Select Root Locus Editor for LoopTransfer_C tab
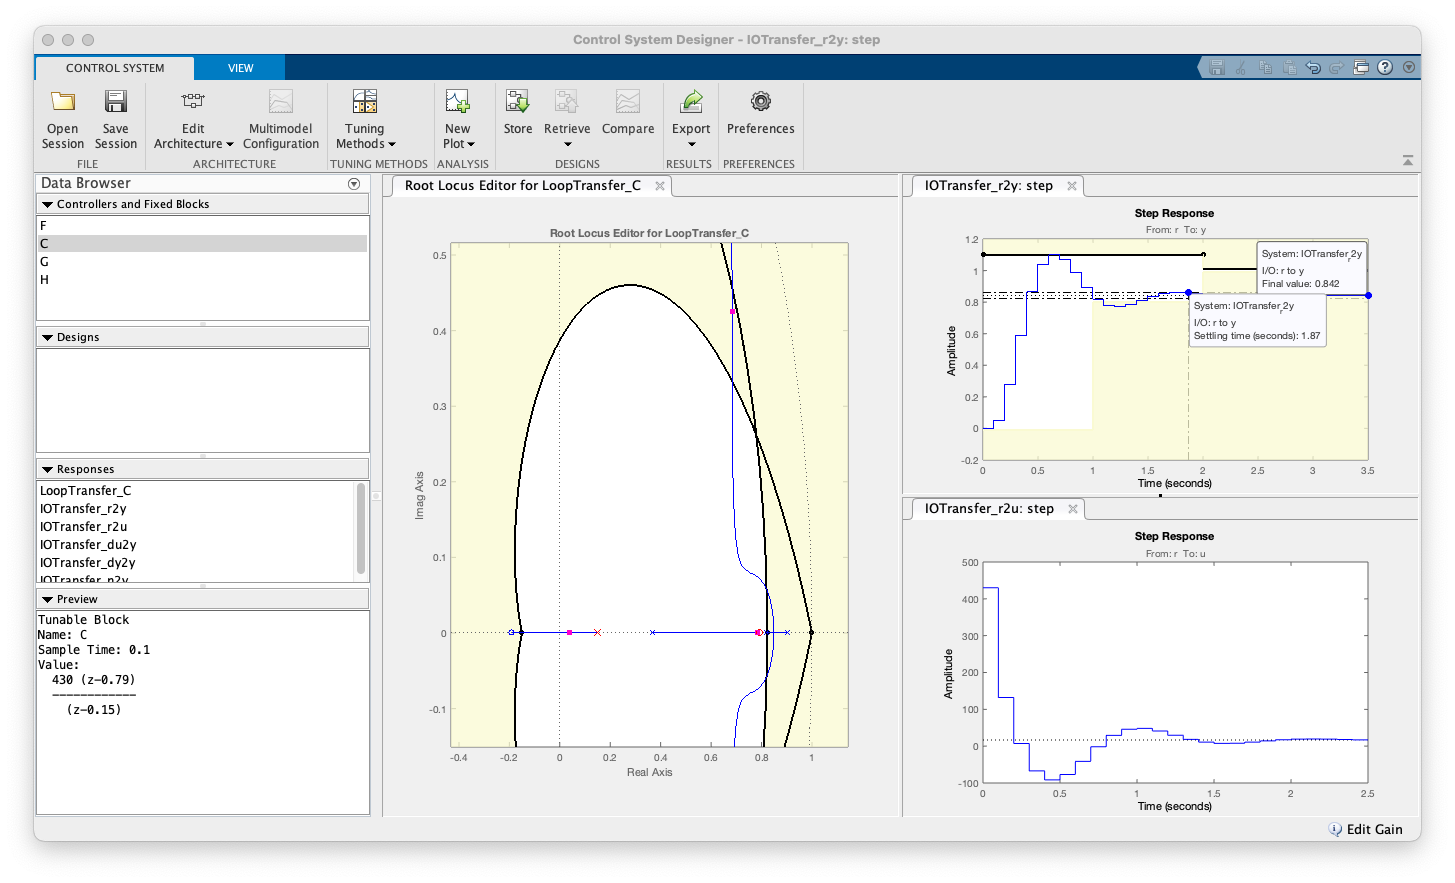The height and width of the screenshot is (883, 1455). [x=522, y=186]
